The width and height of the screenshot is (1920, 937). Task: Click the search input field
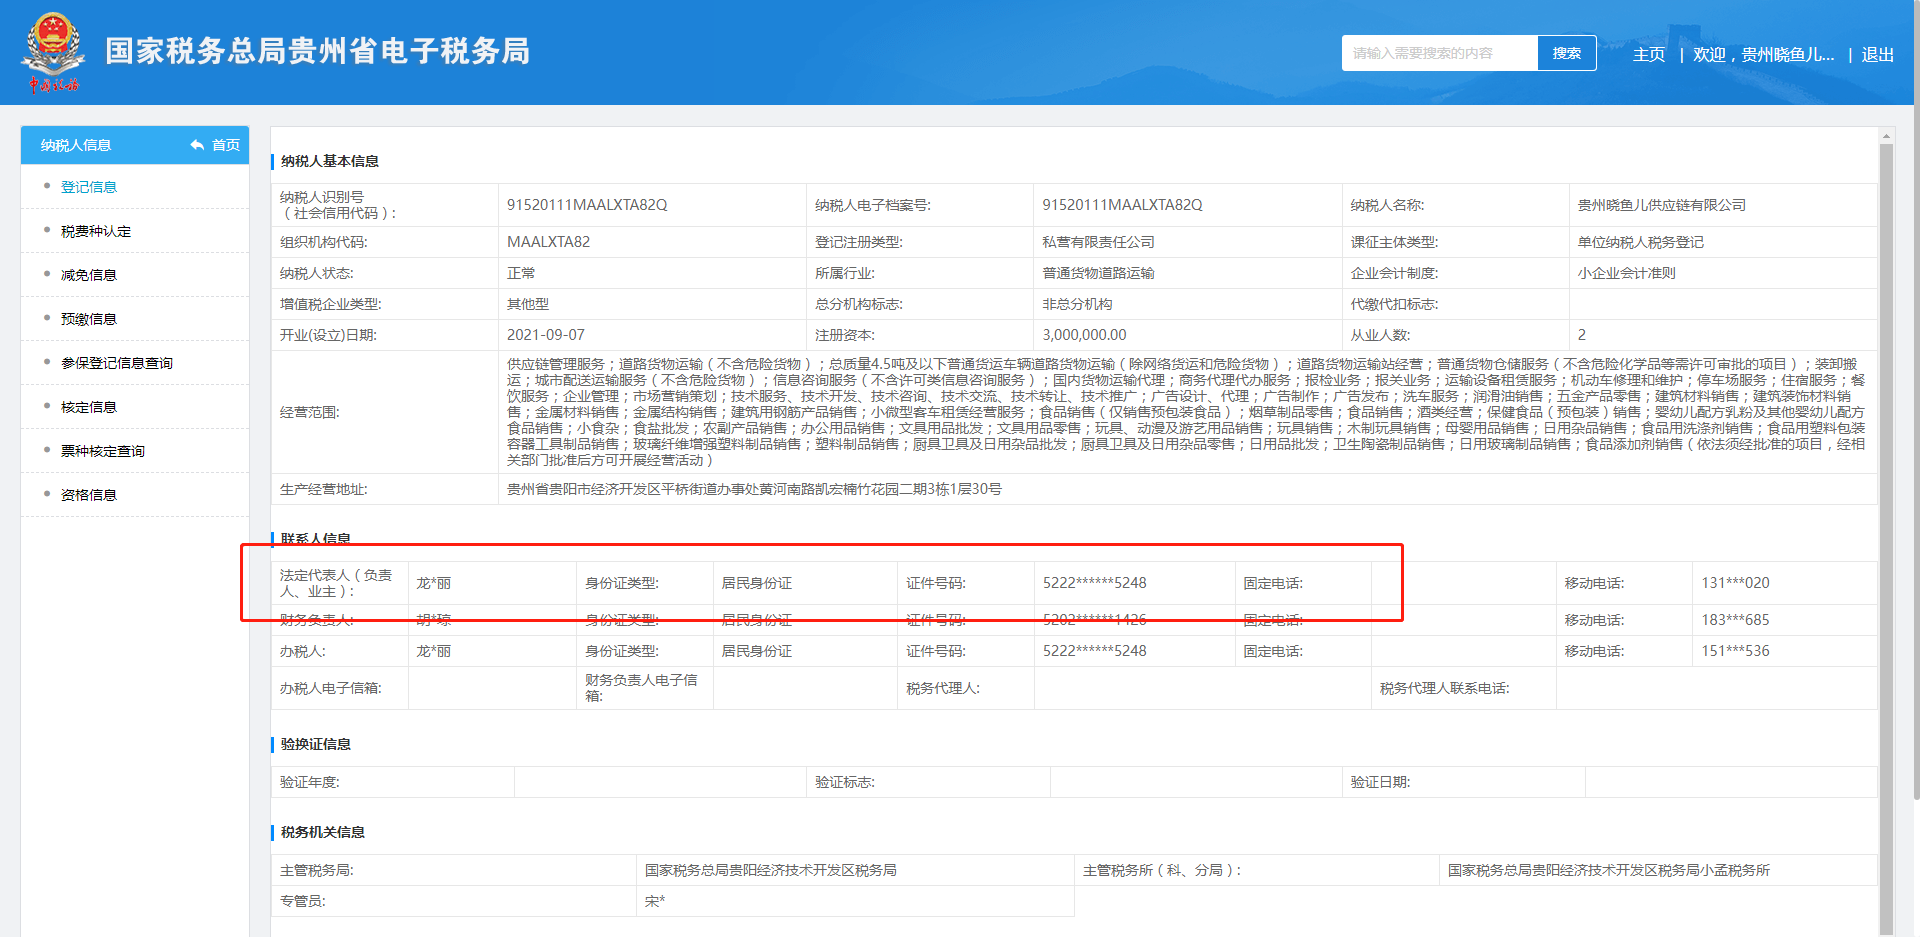(x=1438, y=53)
